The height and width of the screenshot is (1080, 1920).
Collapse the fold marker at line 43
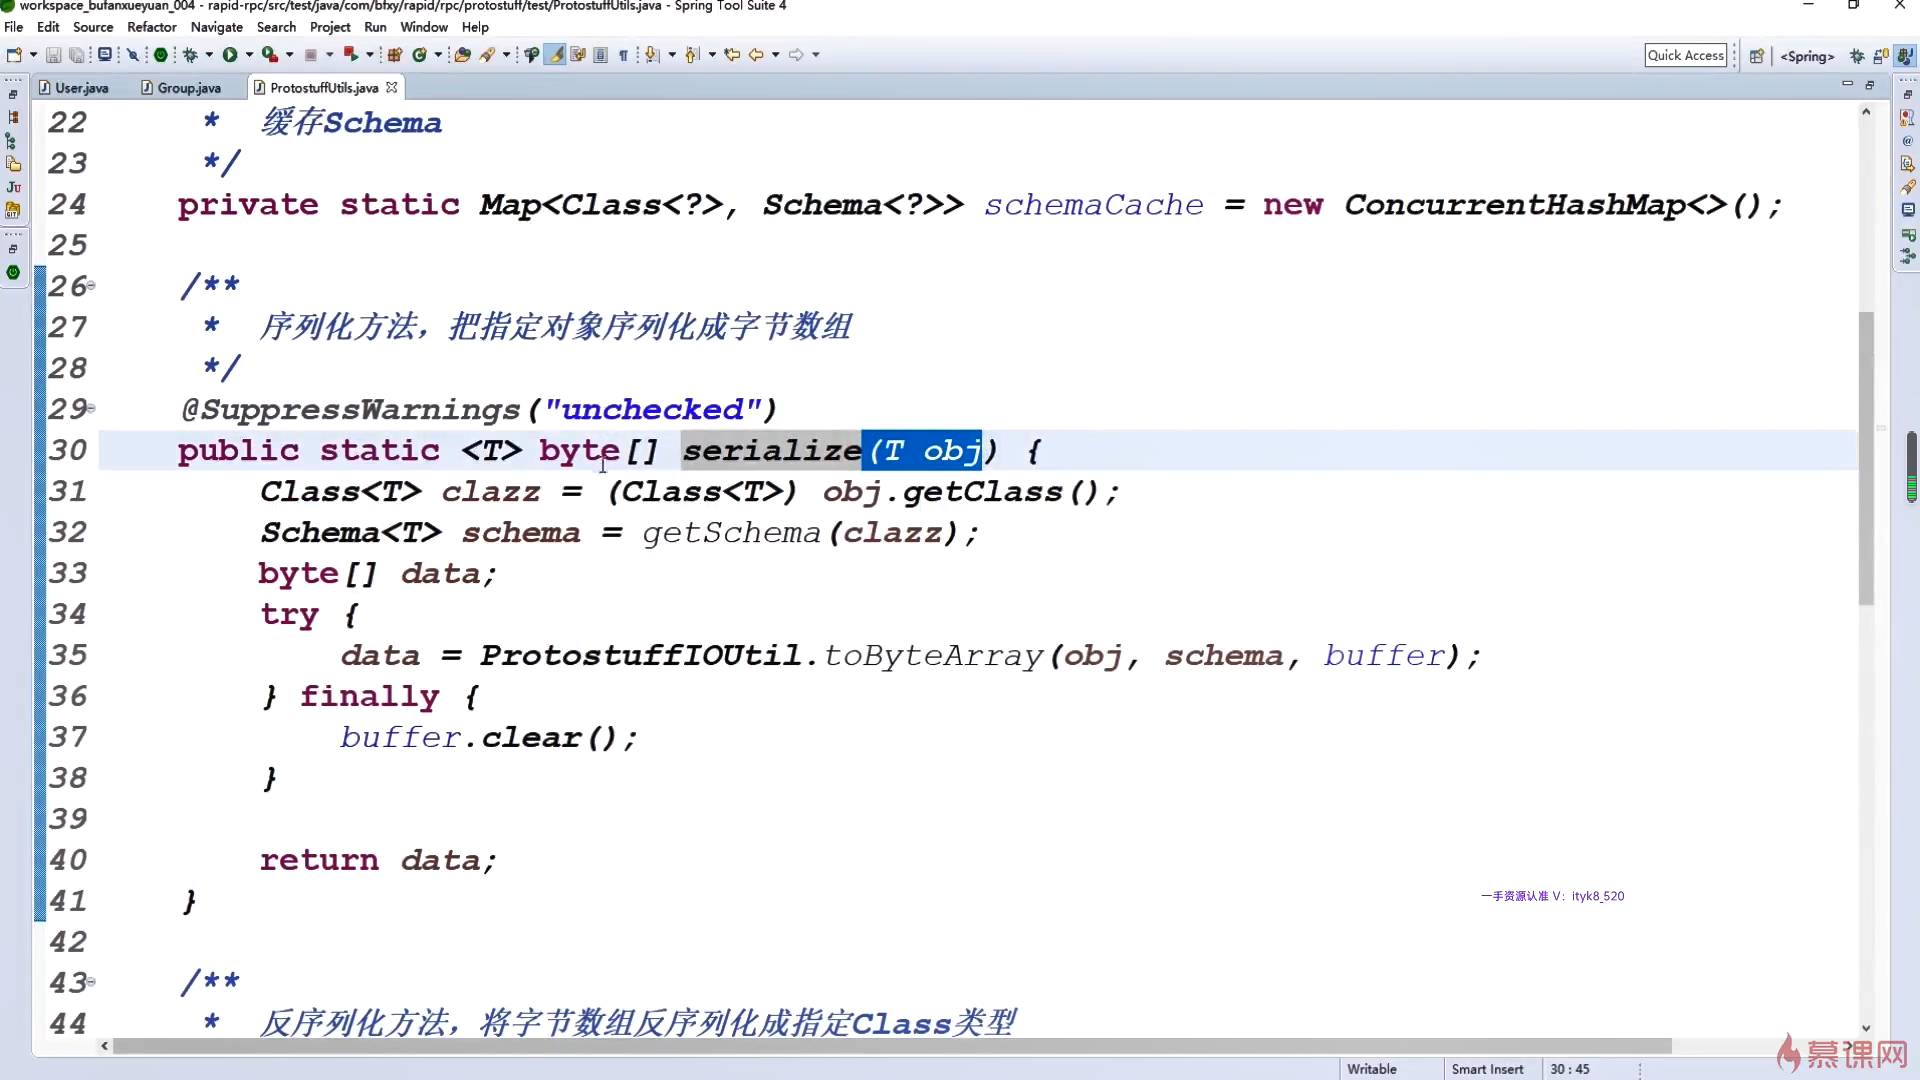coord(91,982)
